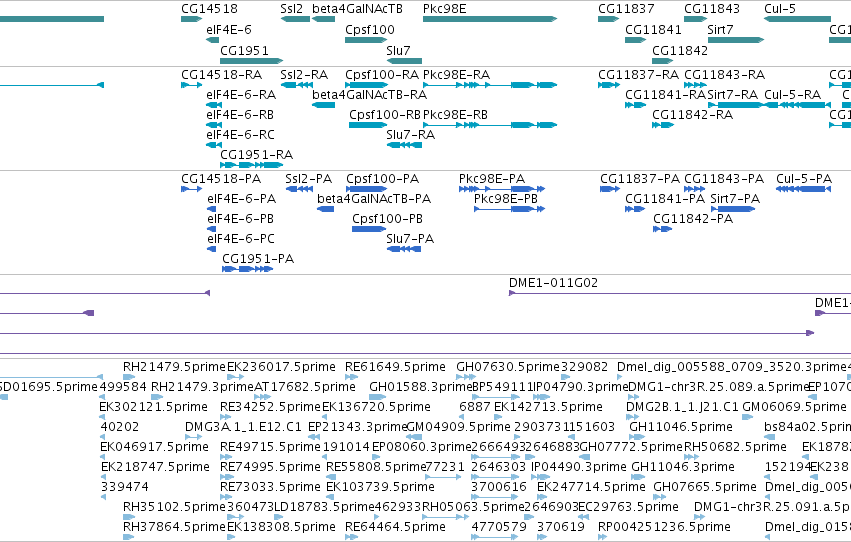Image resolution: width=851 pixels, height=542 pixels.
Task: Open the CG11843 gene label in the top track
Action: pyautogui.click(x=712, y=9)
